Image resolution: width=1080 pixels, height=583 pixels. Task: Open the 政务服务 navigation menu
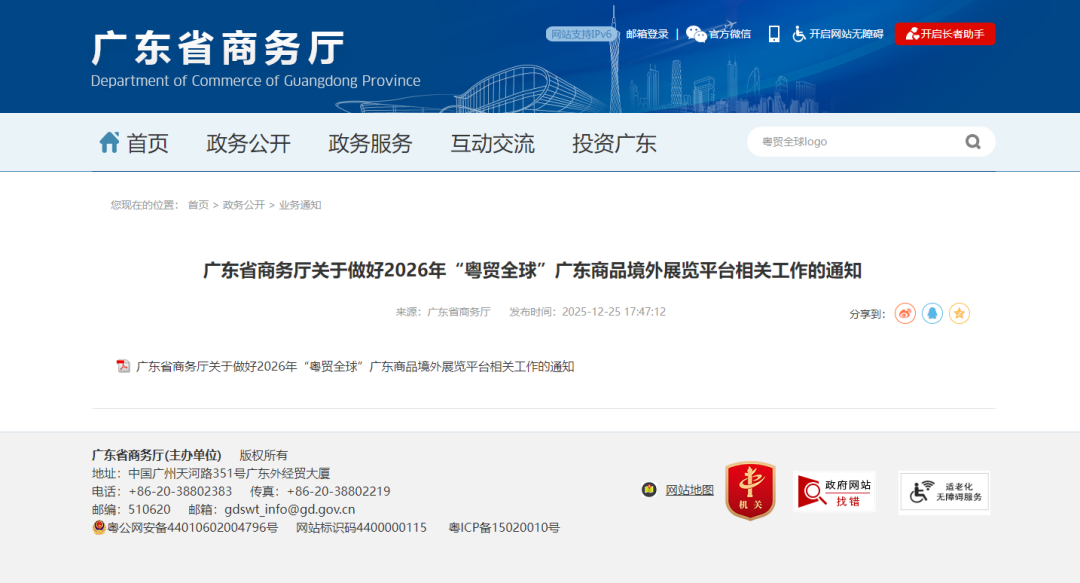370,143
